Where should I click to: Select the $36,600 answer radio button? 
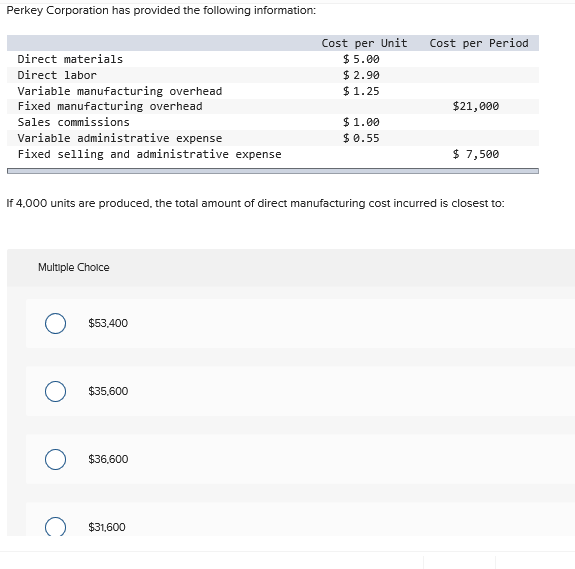pyautogui.click(x=55, y=459)
